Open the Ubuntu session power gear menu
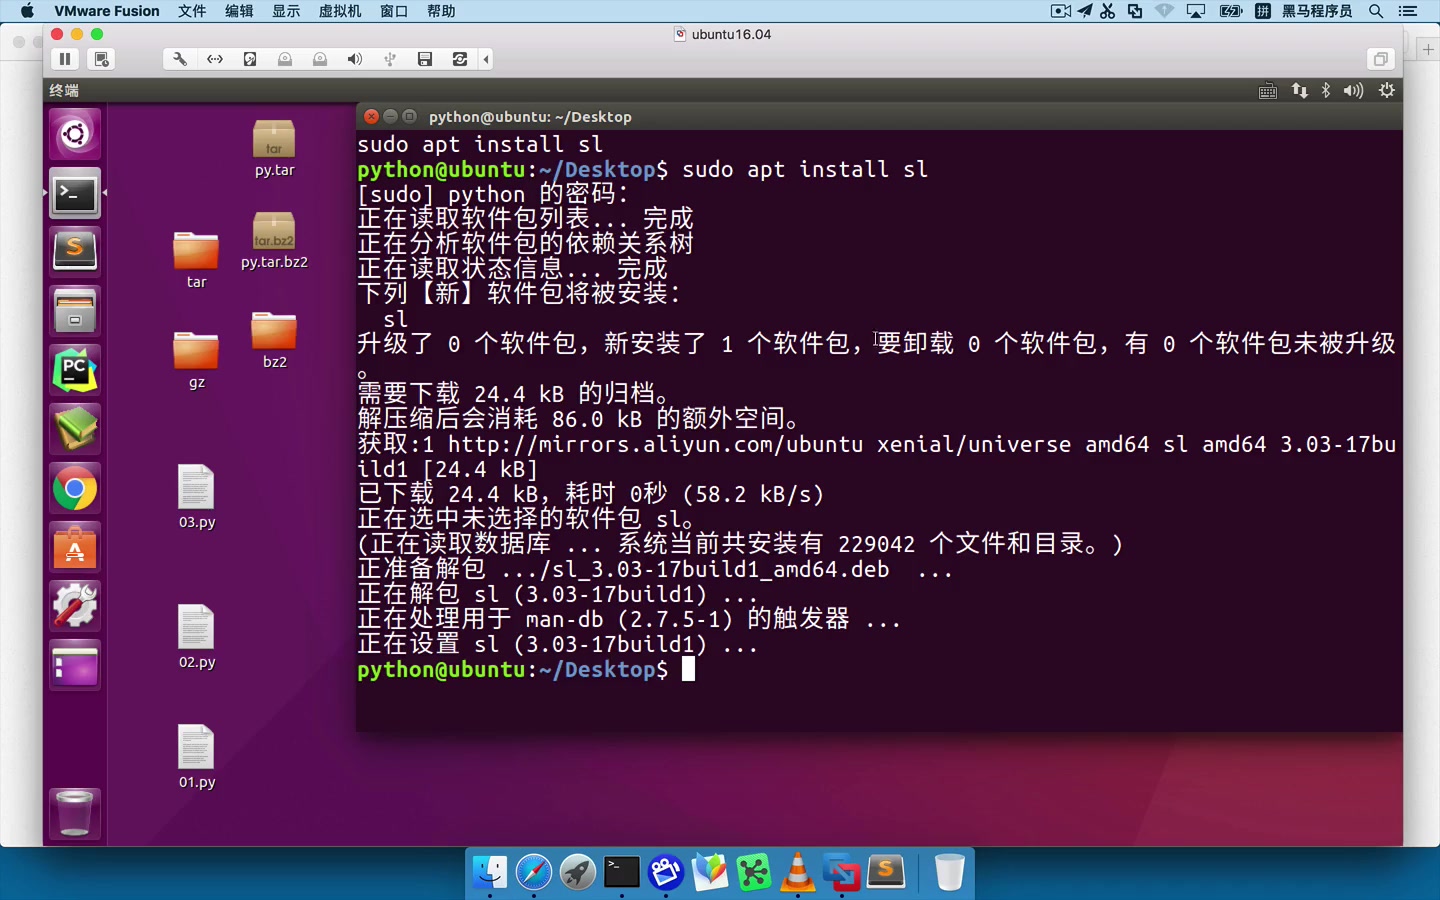This screenshot has width=1440, height=900. tap(1386, 91)
